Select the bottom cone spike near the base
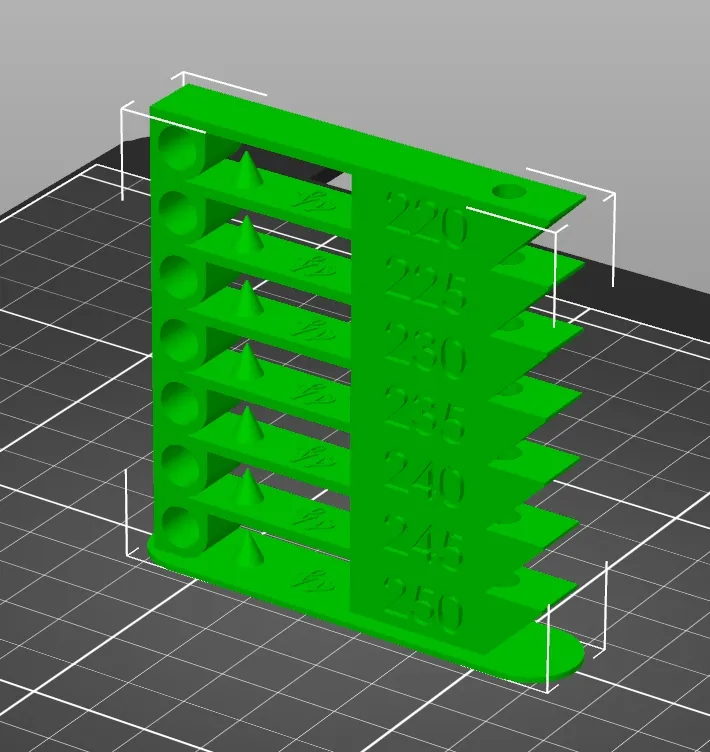The height and width of the screenshot is (752, 710). pos(249,550)
